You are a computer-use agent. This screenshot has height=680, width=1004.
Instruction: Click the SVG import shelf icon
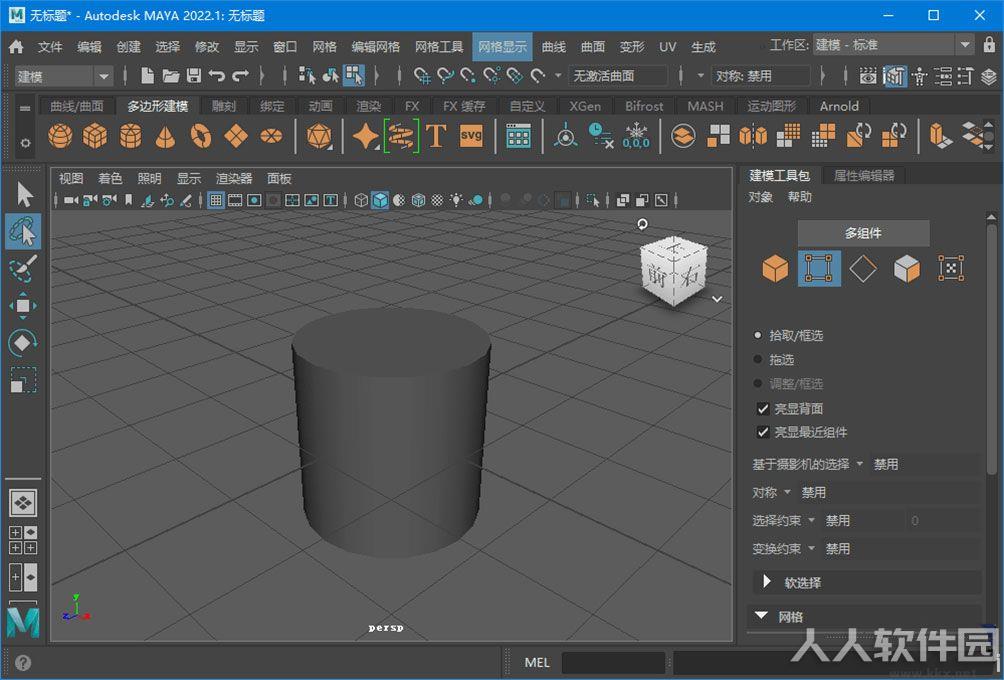[x=471, y=136]
